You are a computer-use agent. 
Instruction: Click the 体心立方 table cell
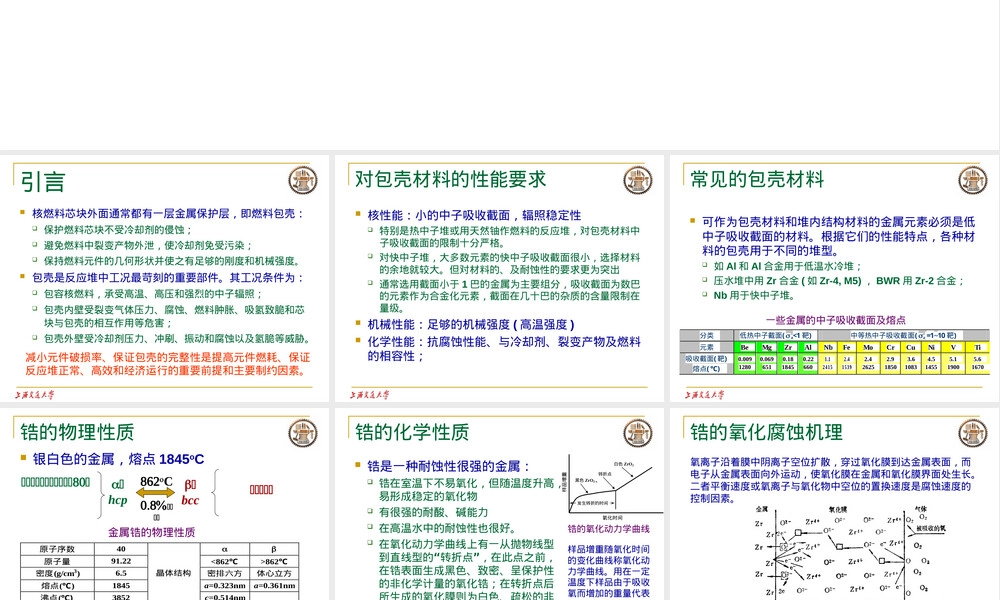point(274,573)
